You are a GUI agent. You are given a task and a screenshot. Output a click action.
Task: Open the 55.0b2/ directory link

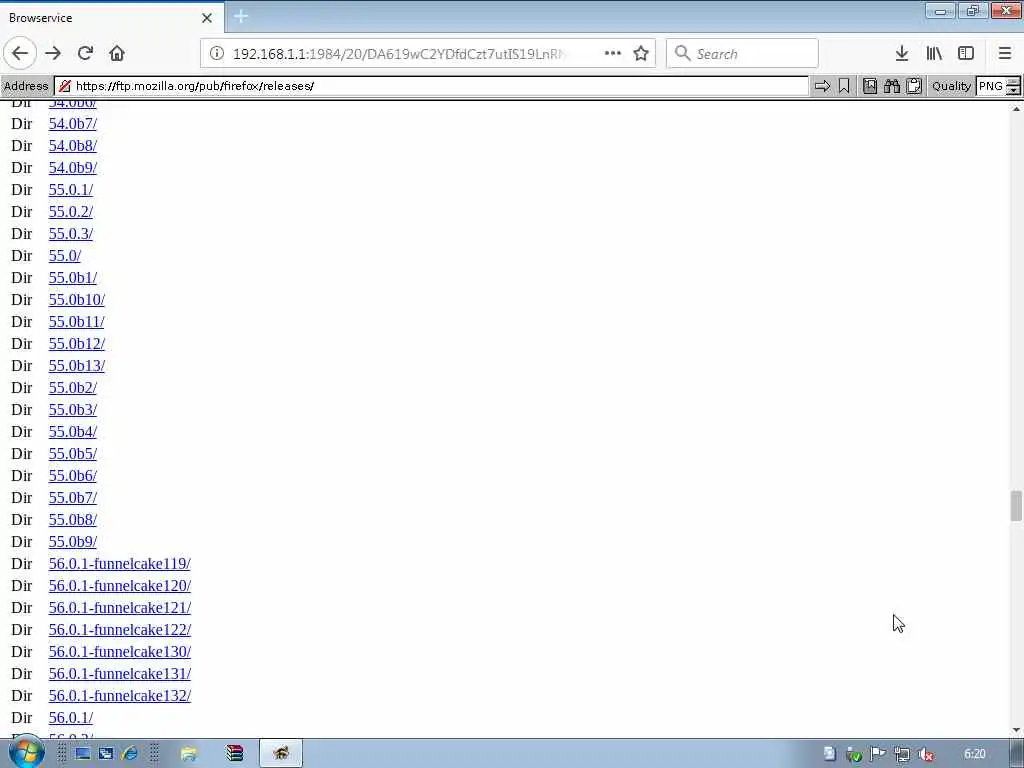tap(72, 387)
